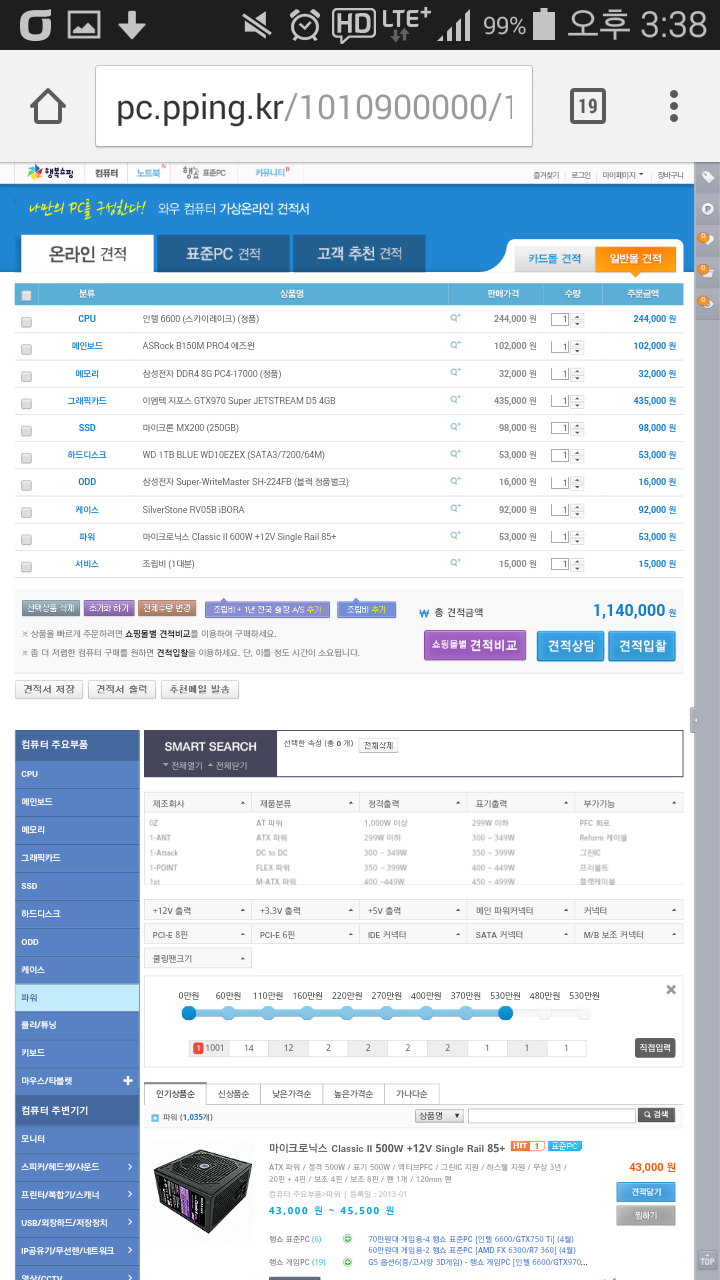The image size is (720, 1280).
Task: Switch to the 표준PC 견적 tab
Action: point(223,254)
